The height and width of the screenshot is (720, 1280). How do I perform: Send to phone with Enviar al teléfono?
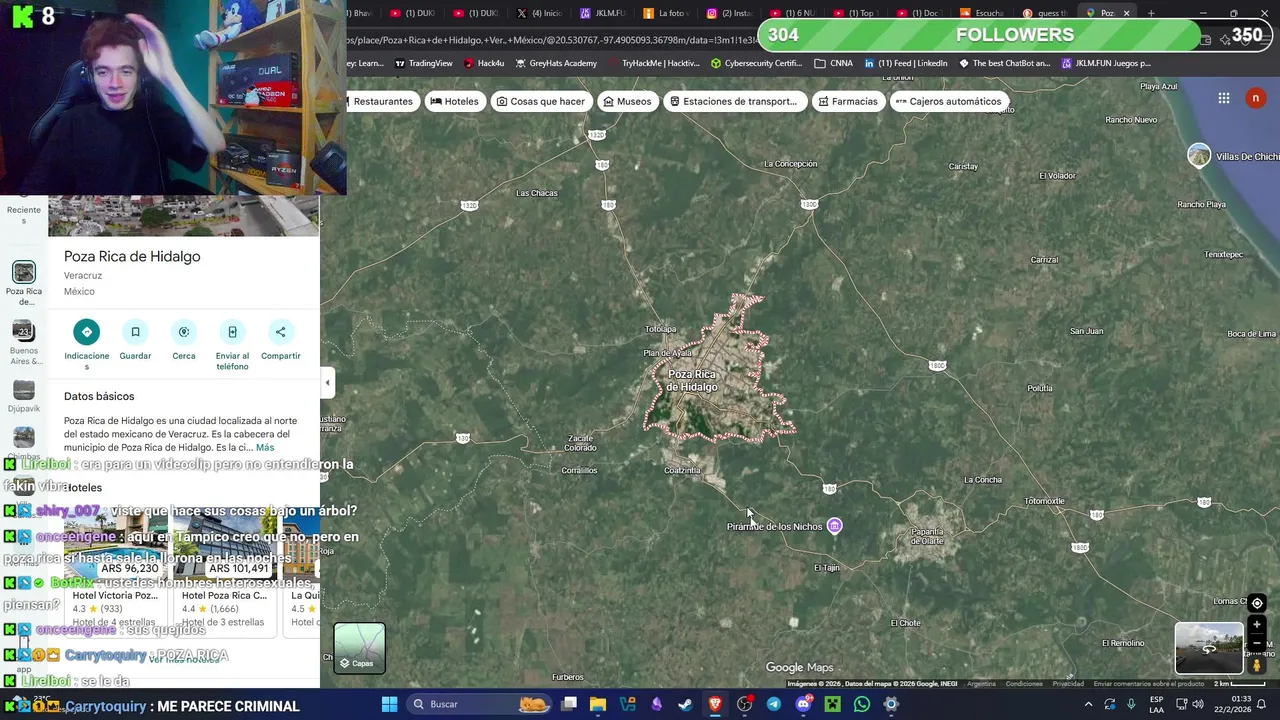232,332
